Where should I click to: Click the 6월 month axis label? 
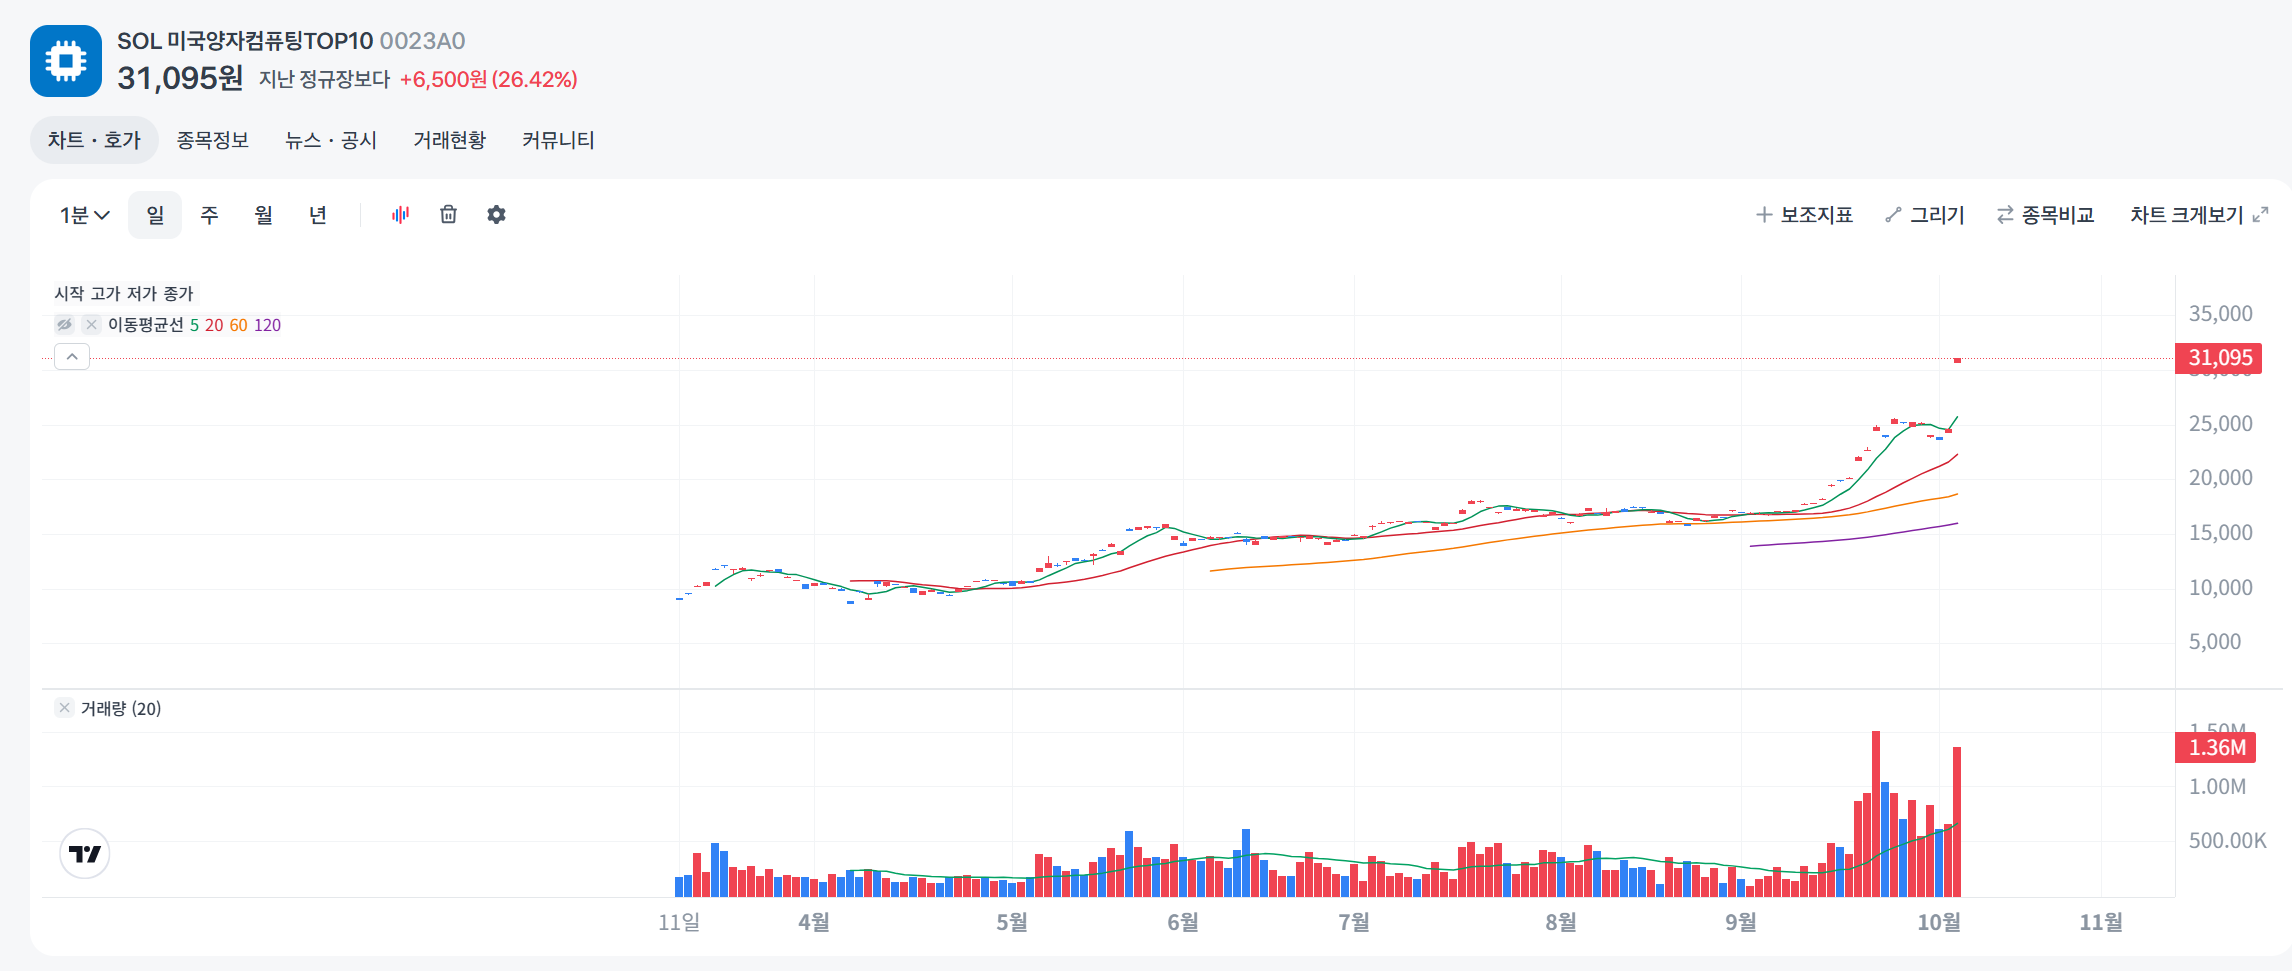click(1183, 922)
